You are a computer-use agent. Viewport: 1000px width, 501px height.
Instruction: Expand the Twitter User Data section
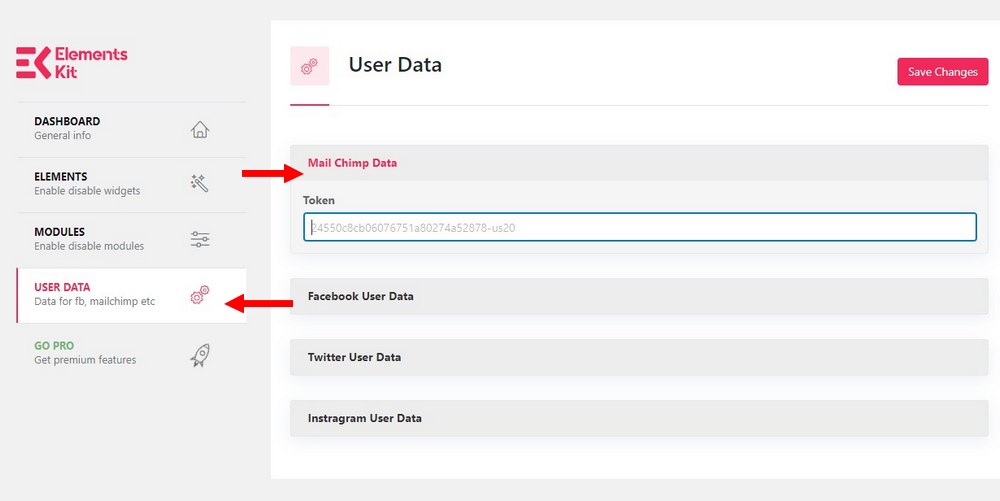639,358
